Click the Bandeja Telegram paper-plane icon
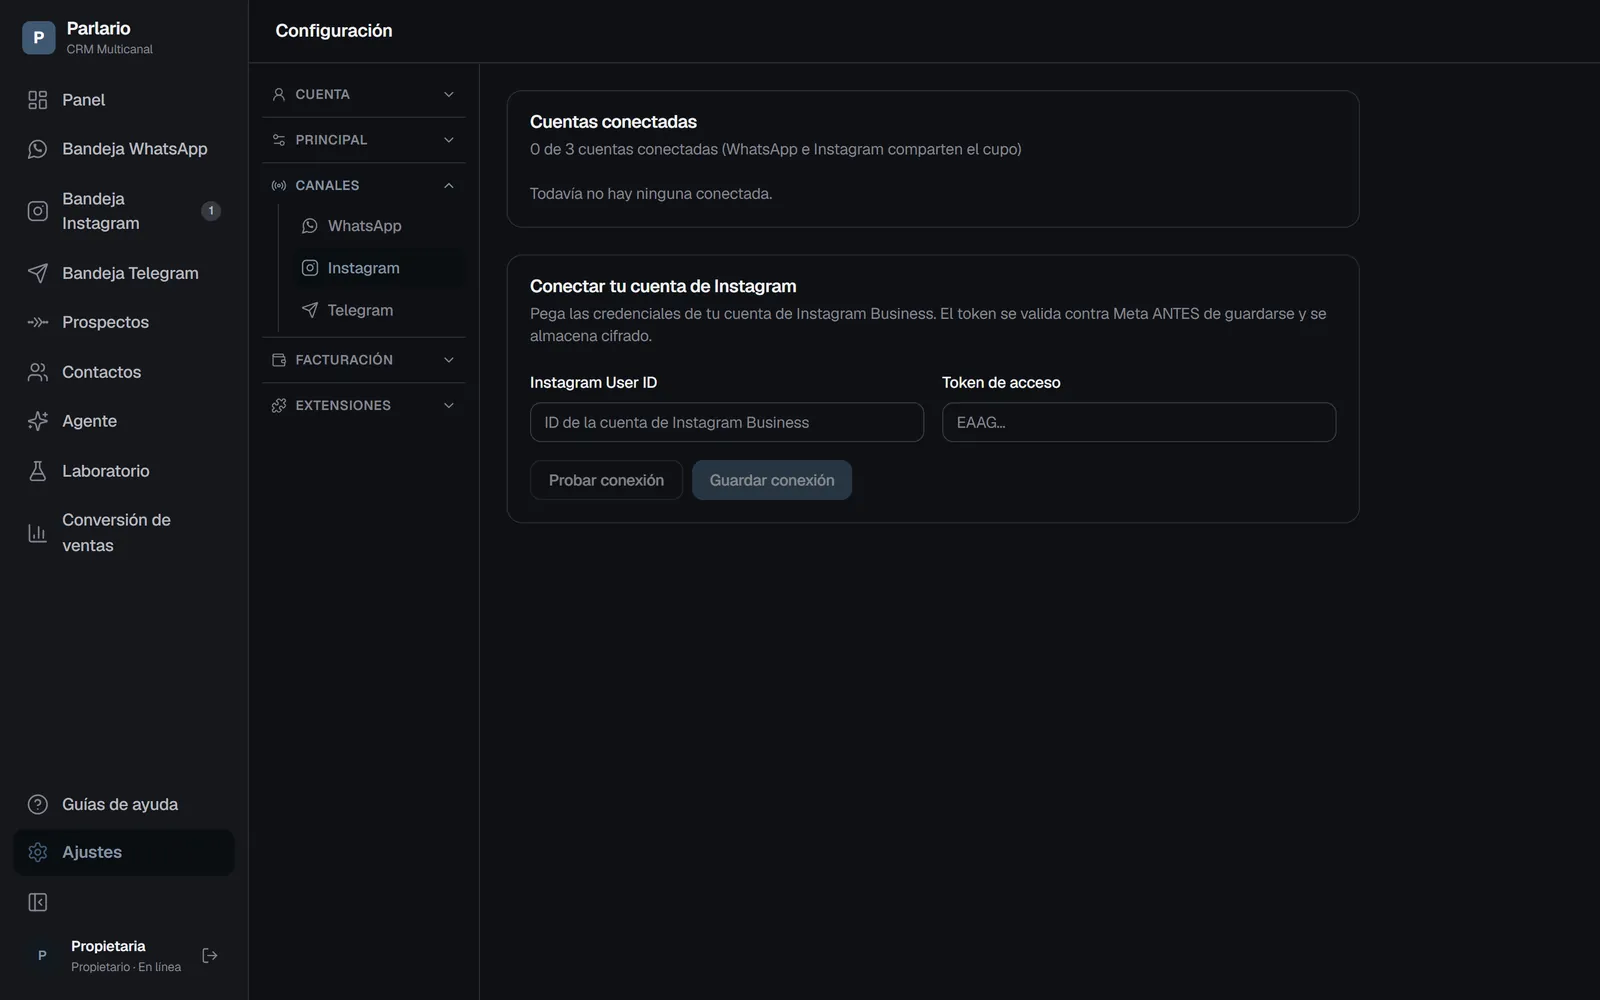This screenshot has height=1000, width=1600. (x=38, y=273)
